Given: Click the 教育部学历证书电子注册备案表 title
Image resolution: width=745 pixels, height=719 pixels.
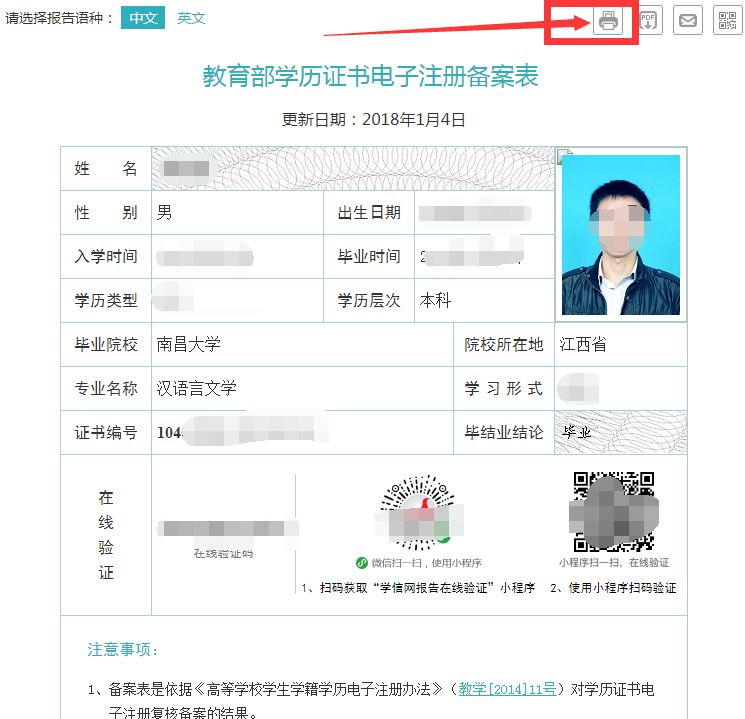Looking at the screenshot, I should point(371,77).
